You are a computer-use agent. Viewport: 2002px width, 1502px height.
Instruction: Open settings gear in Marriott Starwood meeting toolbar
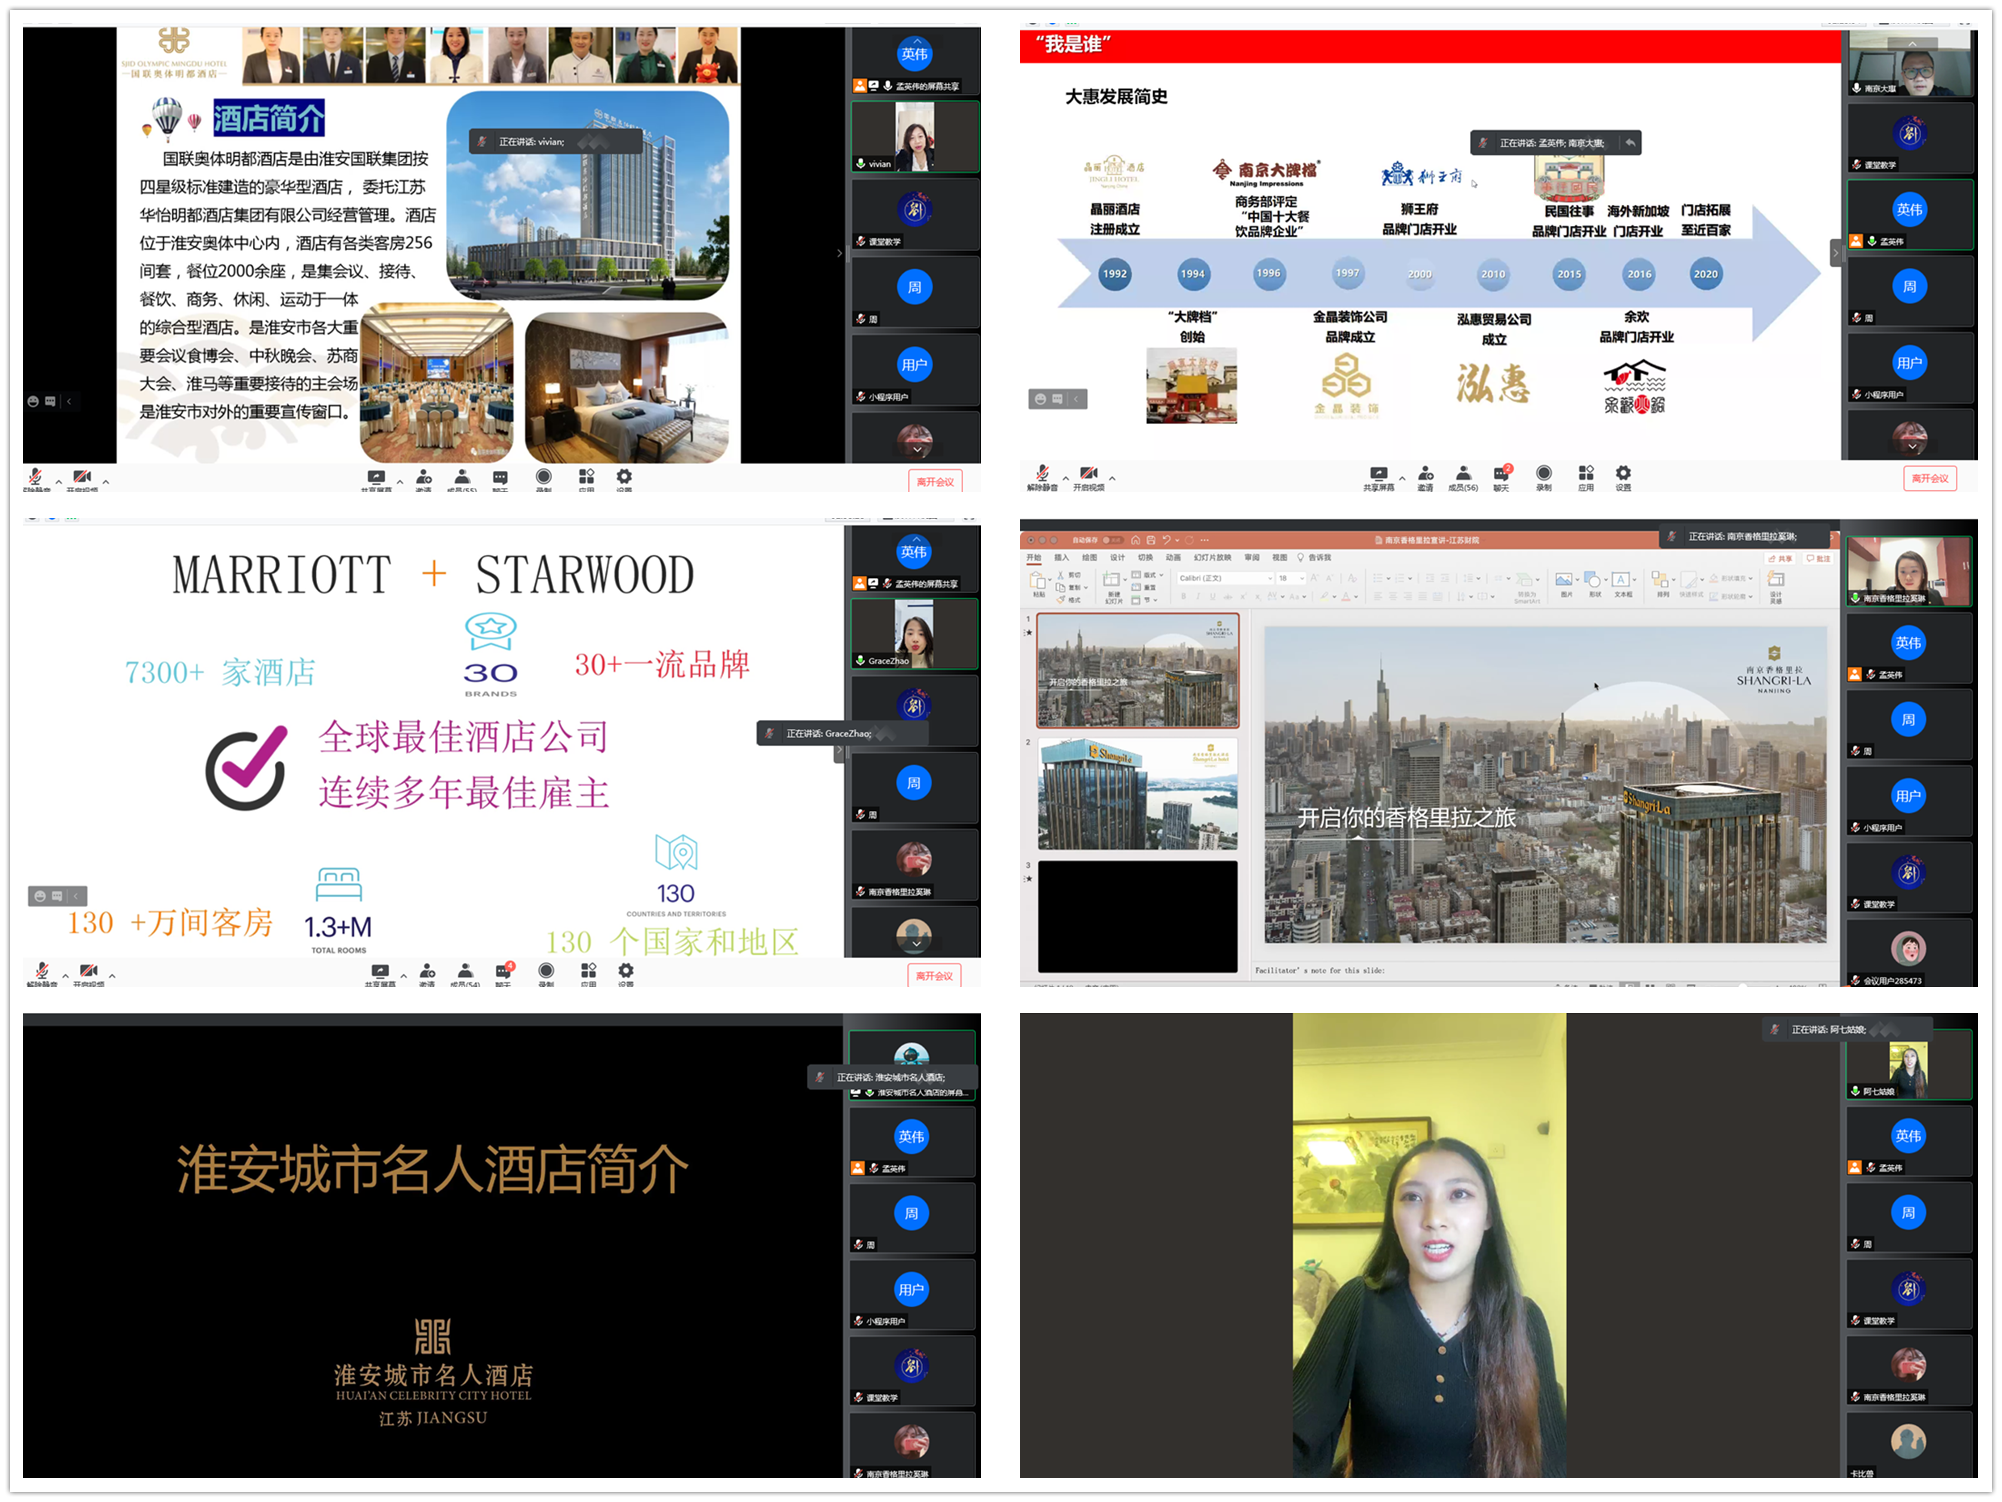(625, 971)
